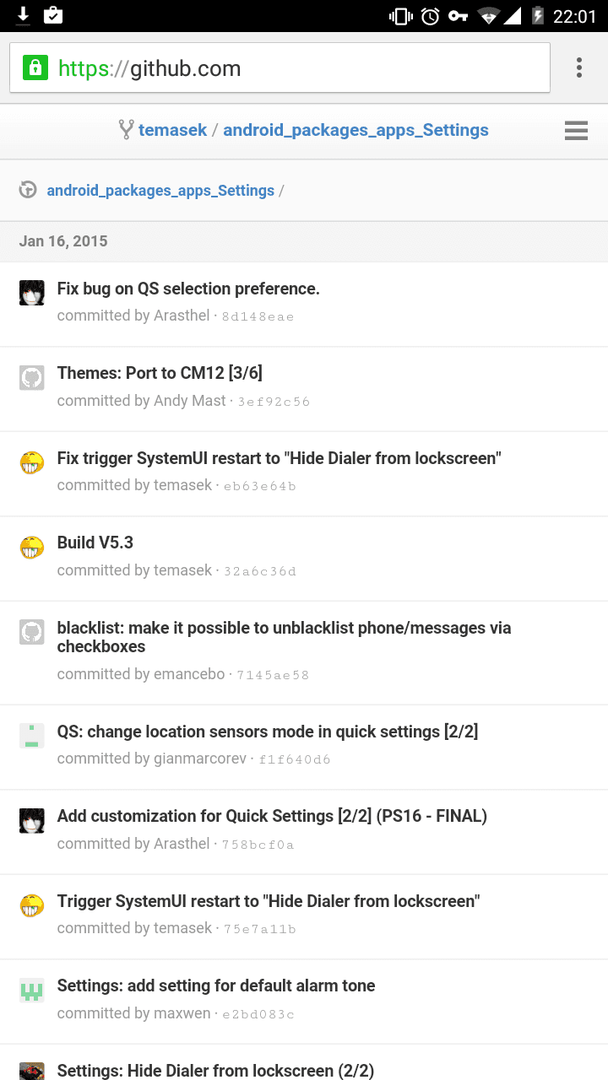
Task: Open the default alarm tone commit
Action: (x=216, y=986)
